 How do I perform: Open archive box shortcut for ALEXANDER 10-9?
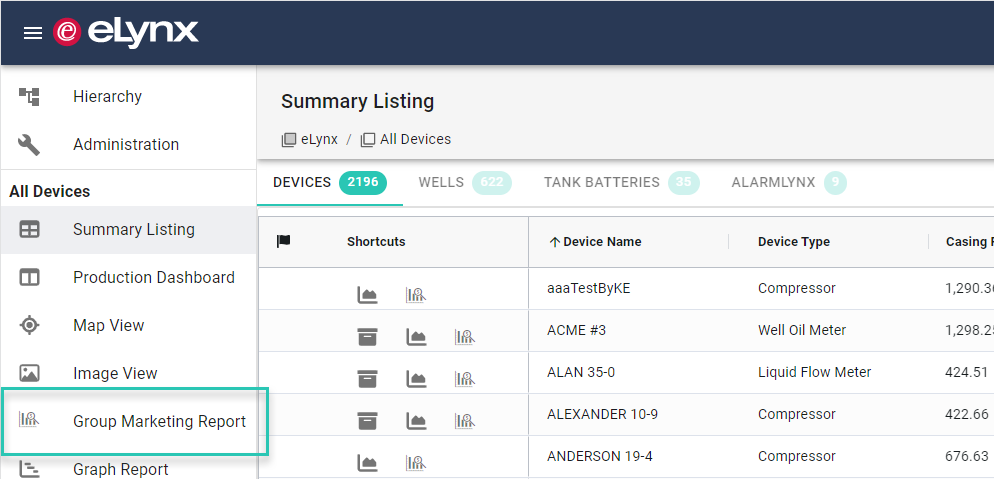[367, 421]
